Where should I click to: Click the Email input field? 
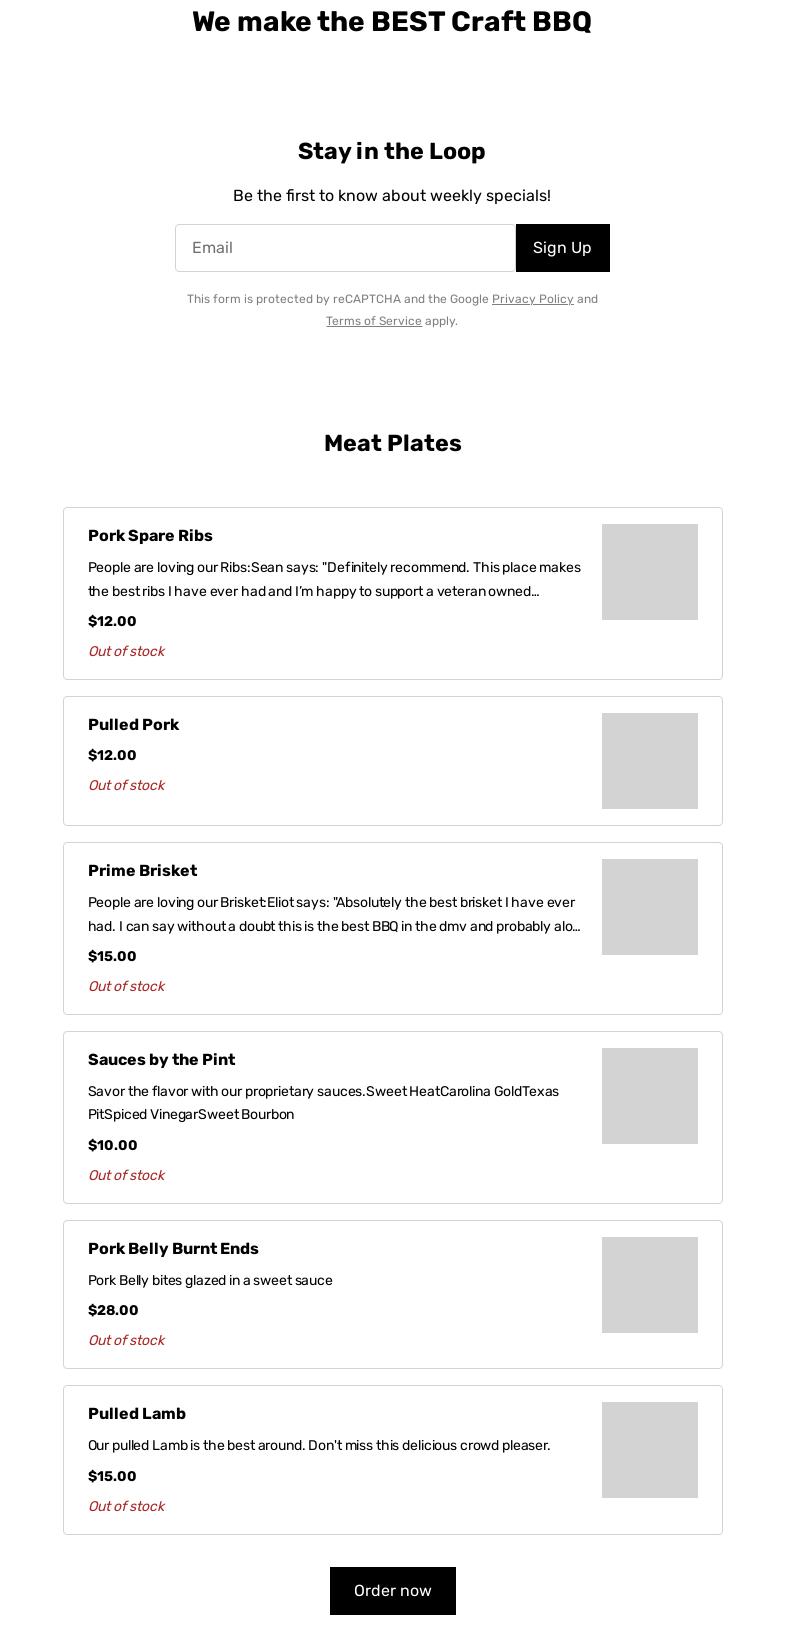tap(345, 248)
